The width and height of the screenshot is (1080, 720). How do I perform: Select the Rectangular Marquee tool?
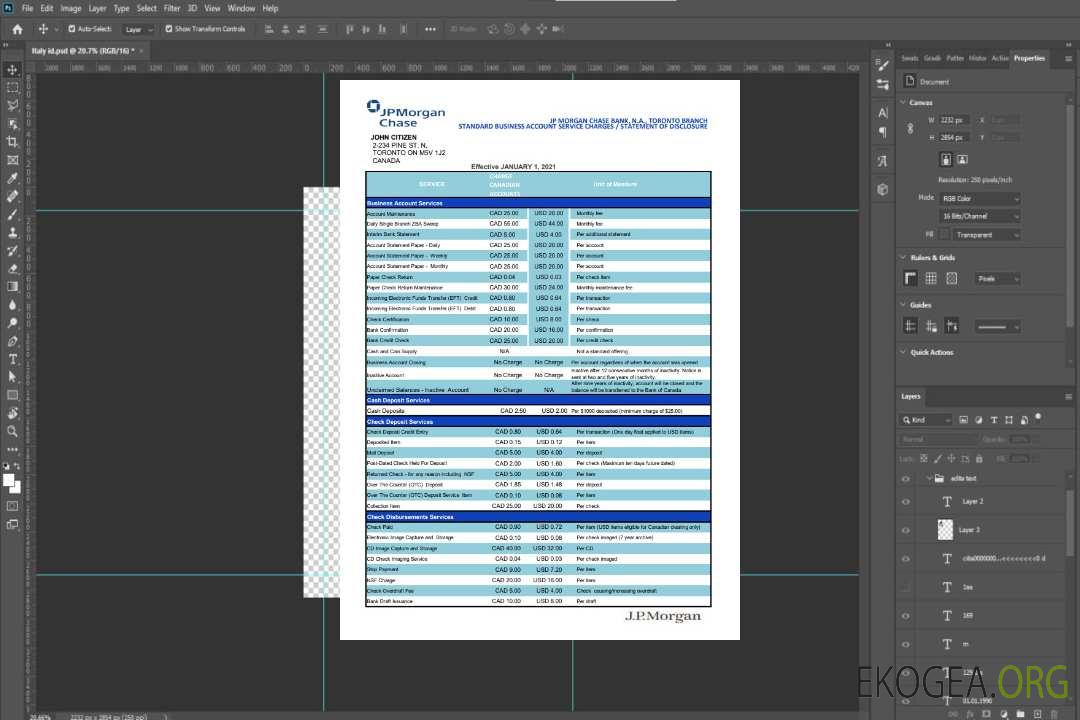tap(12, 88)
